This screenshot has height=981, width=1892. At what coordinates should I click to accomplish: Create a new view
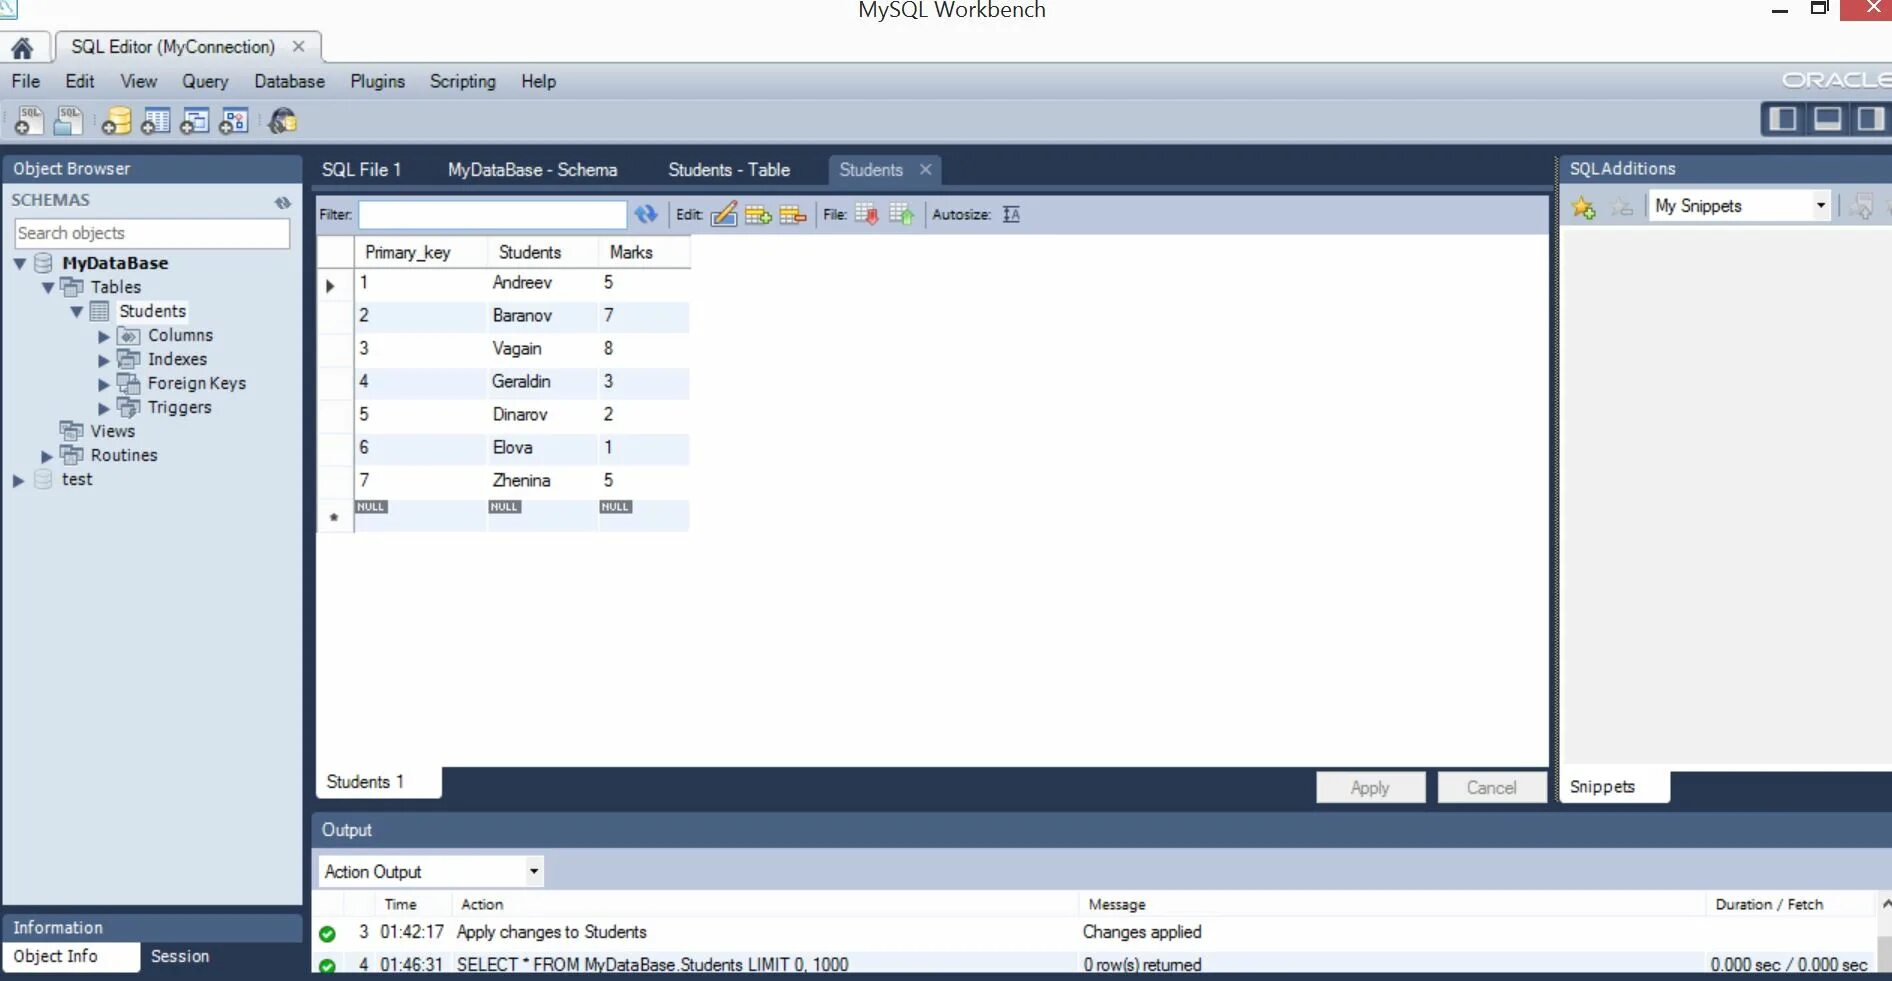click(x=194, y=121)
